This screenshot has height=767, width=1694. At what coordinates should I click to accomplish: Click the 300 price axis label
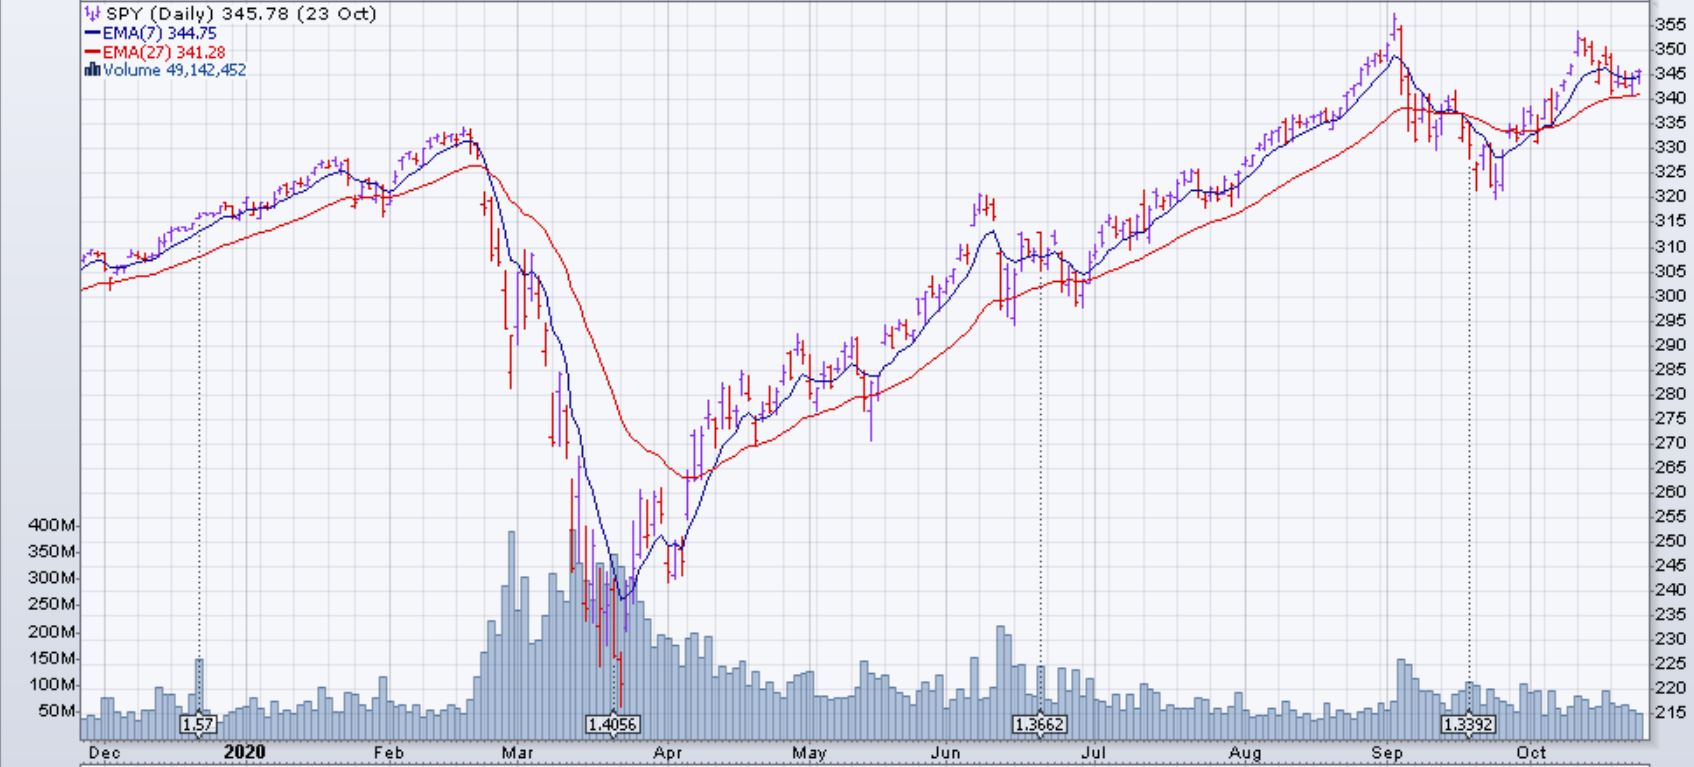(1671, 295)
